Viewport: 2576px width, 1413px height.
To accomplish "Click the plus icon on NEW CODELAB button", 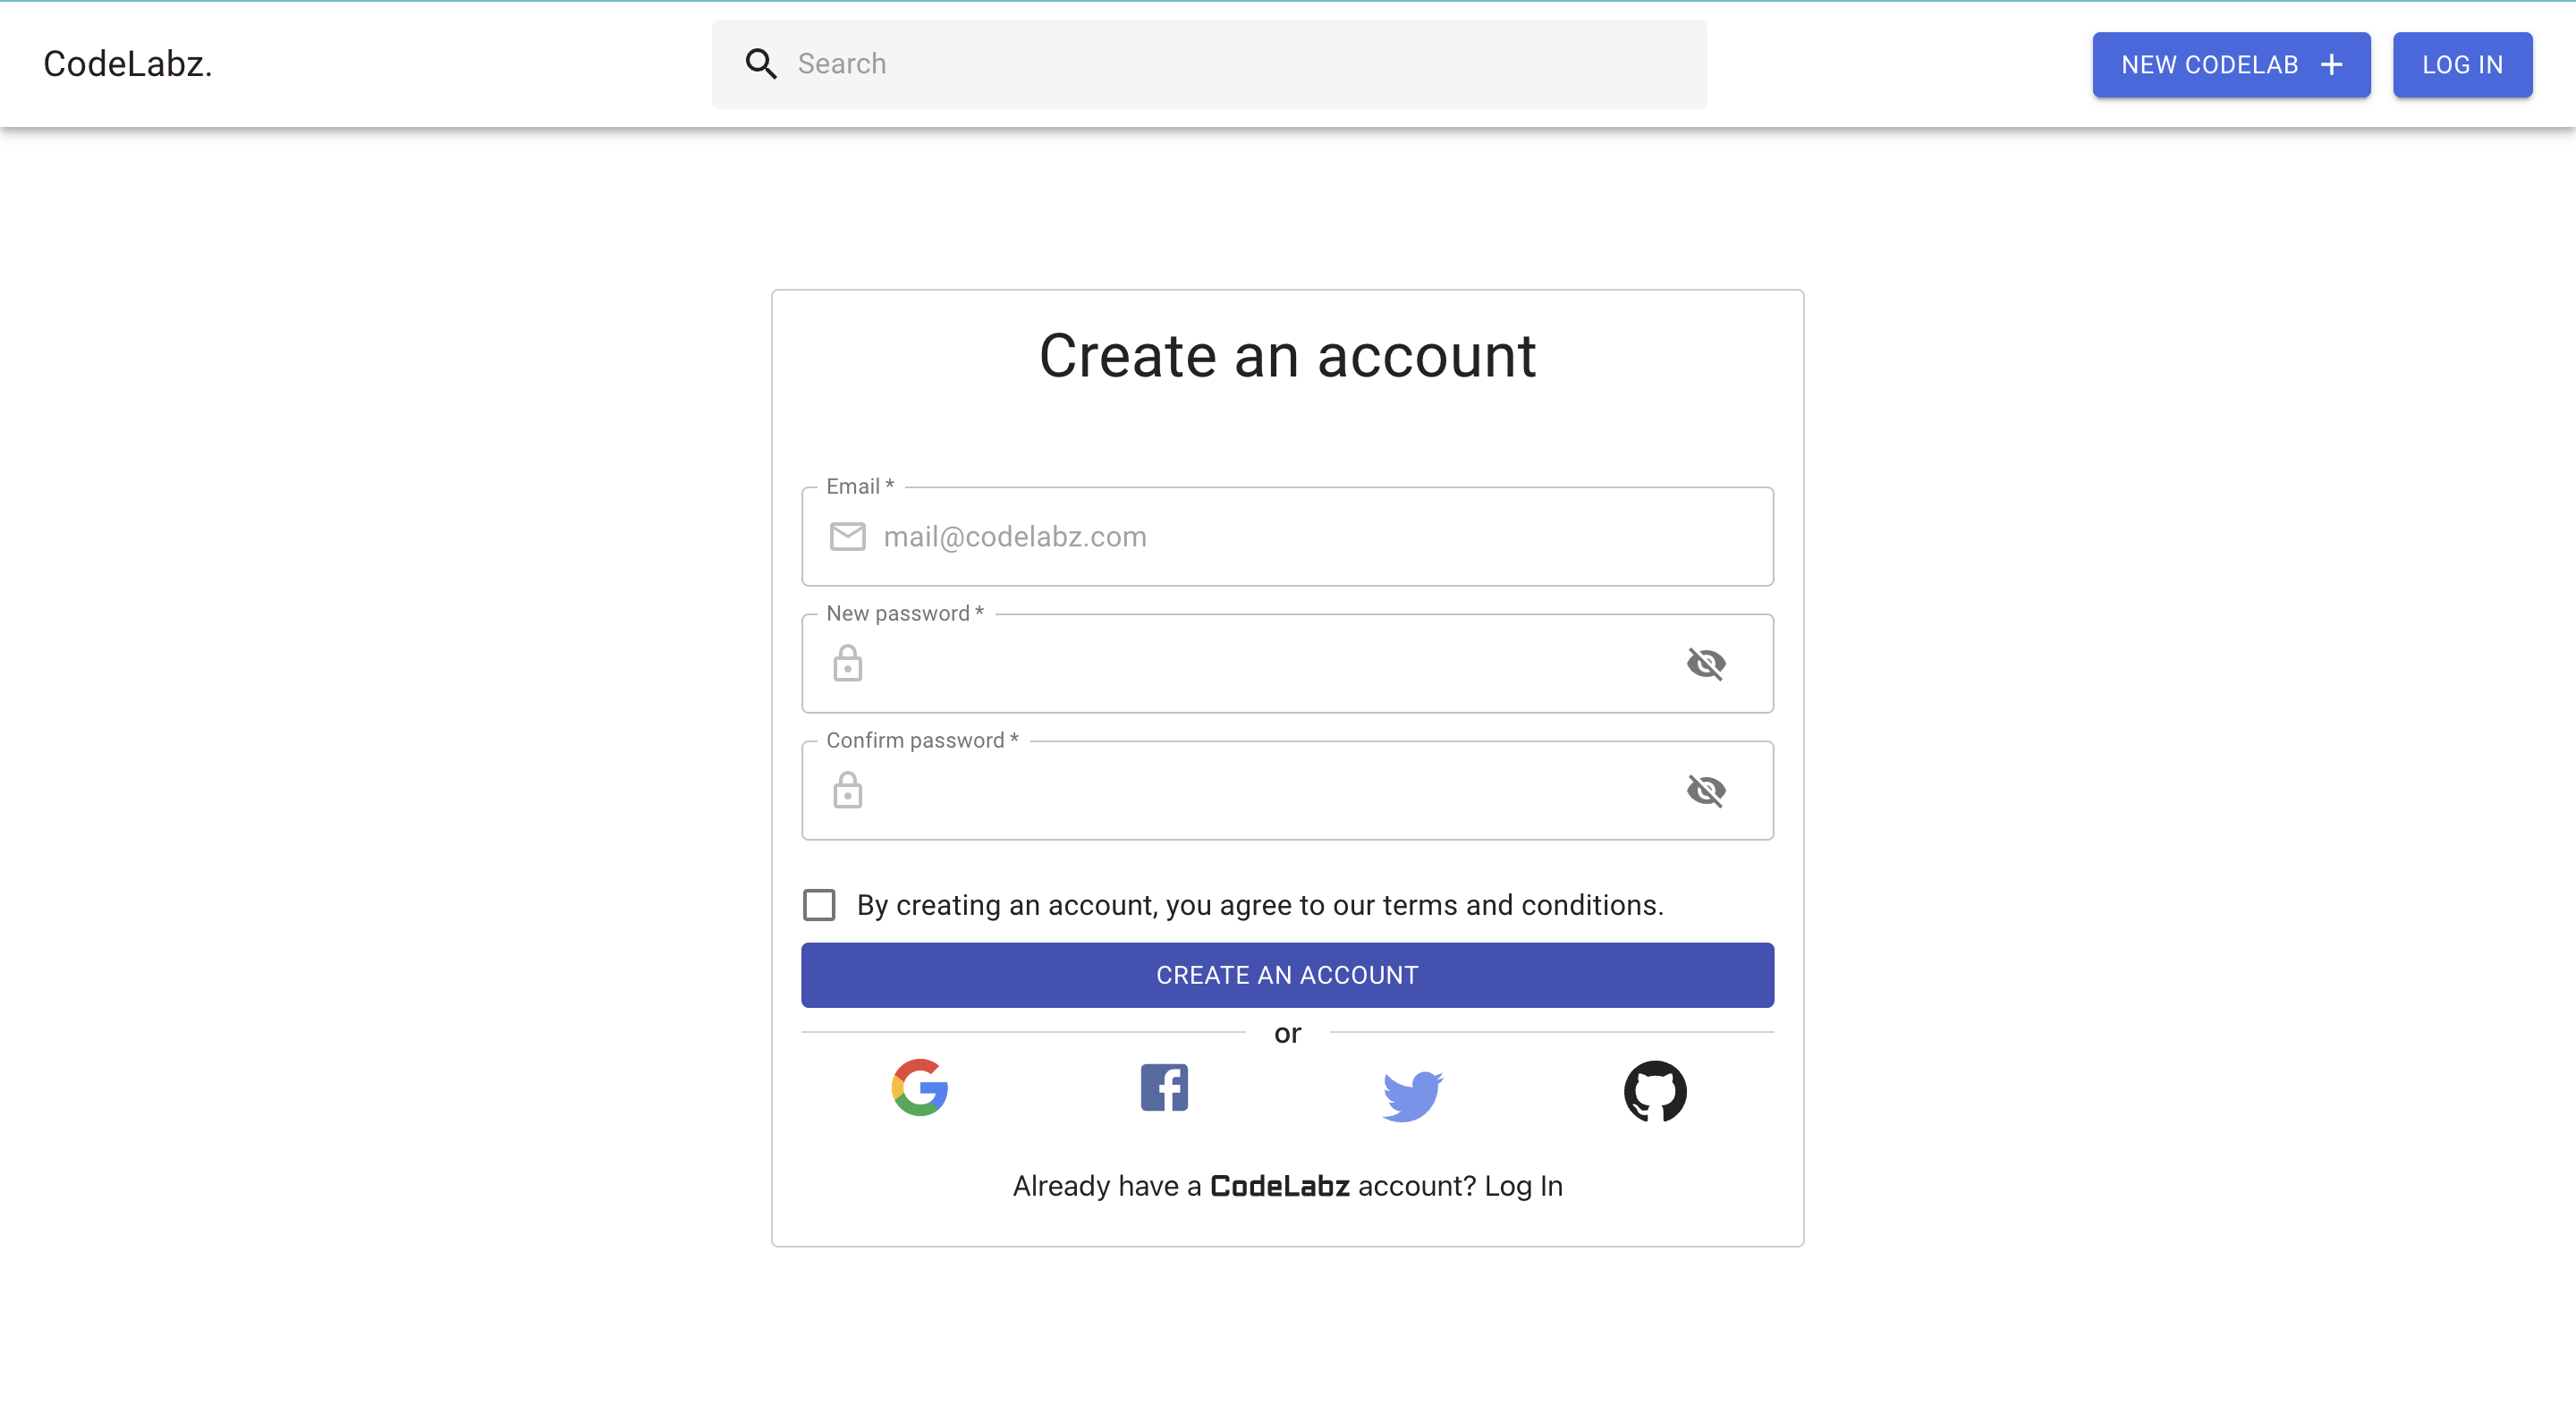I will point(2331,64).
